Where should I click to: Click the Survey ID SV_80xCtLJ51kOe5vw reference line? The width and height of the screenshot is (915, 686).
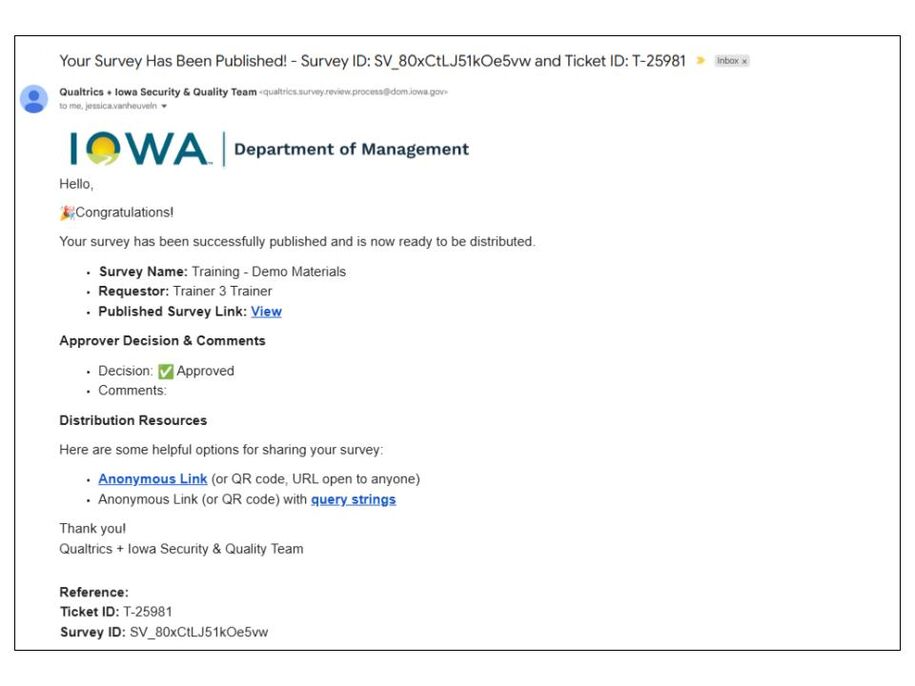point(164,632)
